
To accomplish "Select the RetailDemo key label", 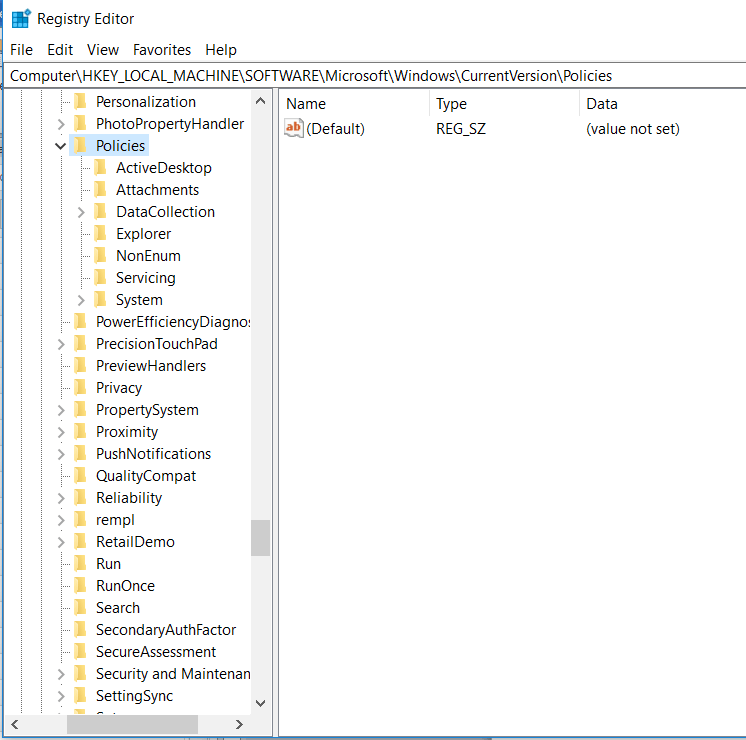I will coord(135,542).
